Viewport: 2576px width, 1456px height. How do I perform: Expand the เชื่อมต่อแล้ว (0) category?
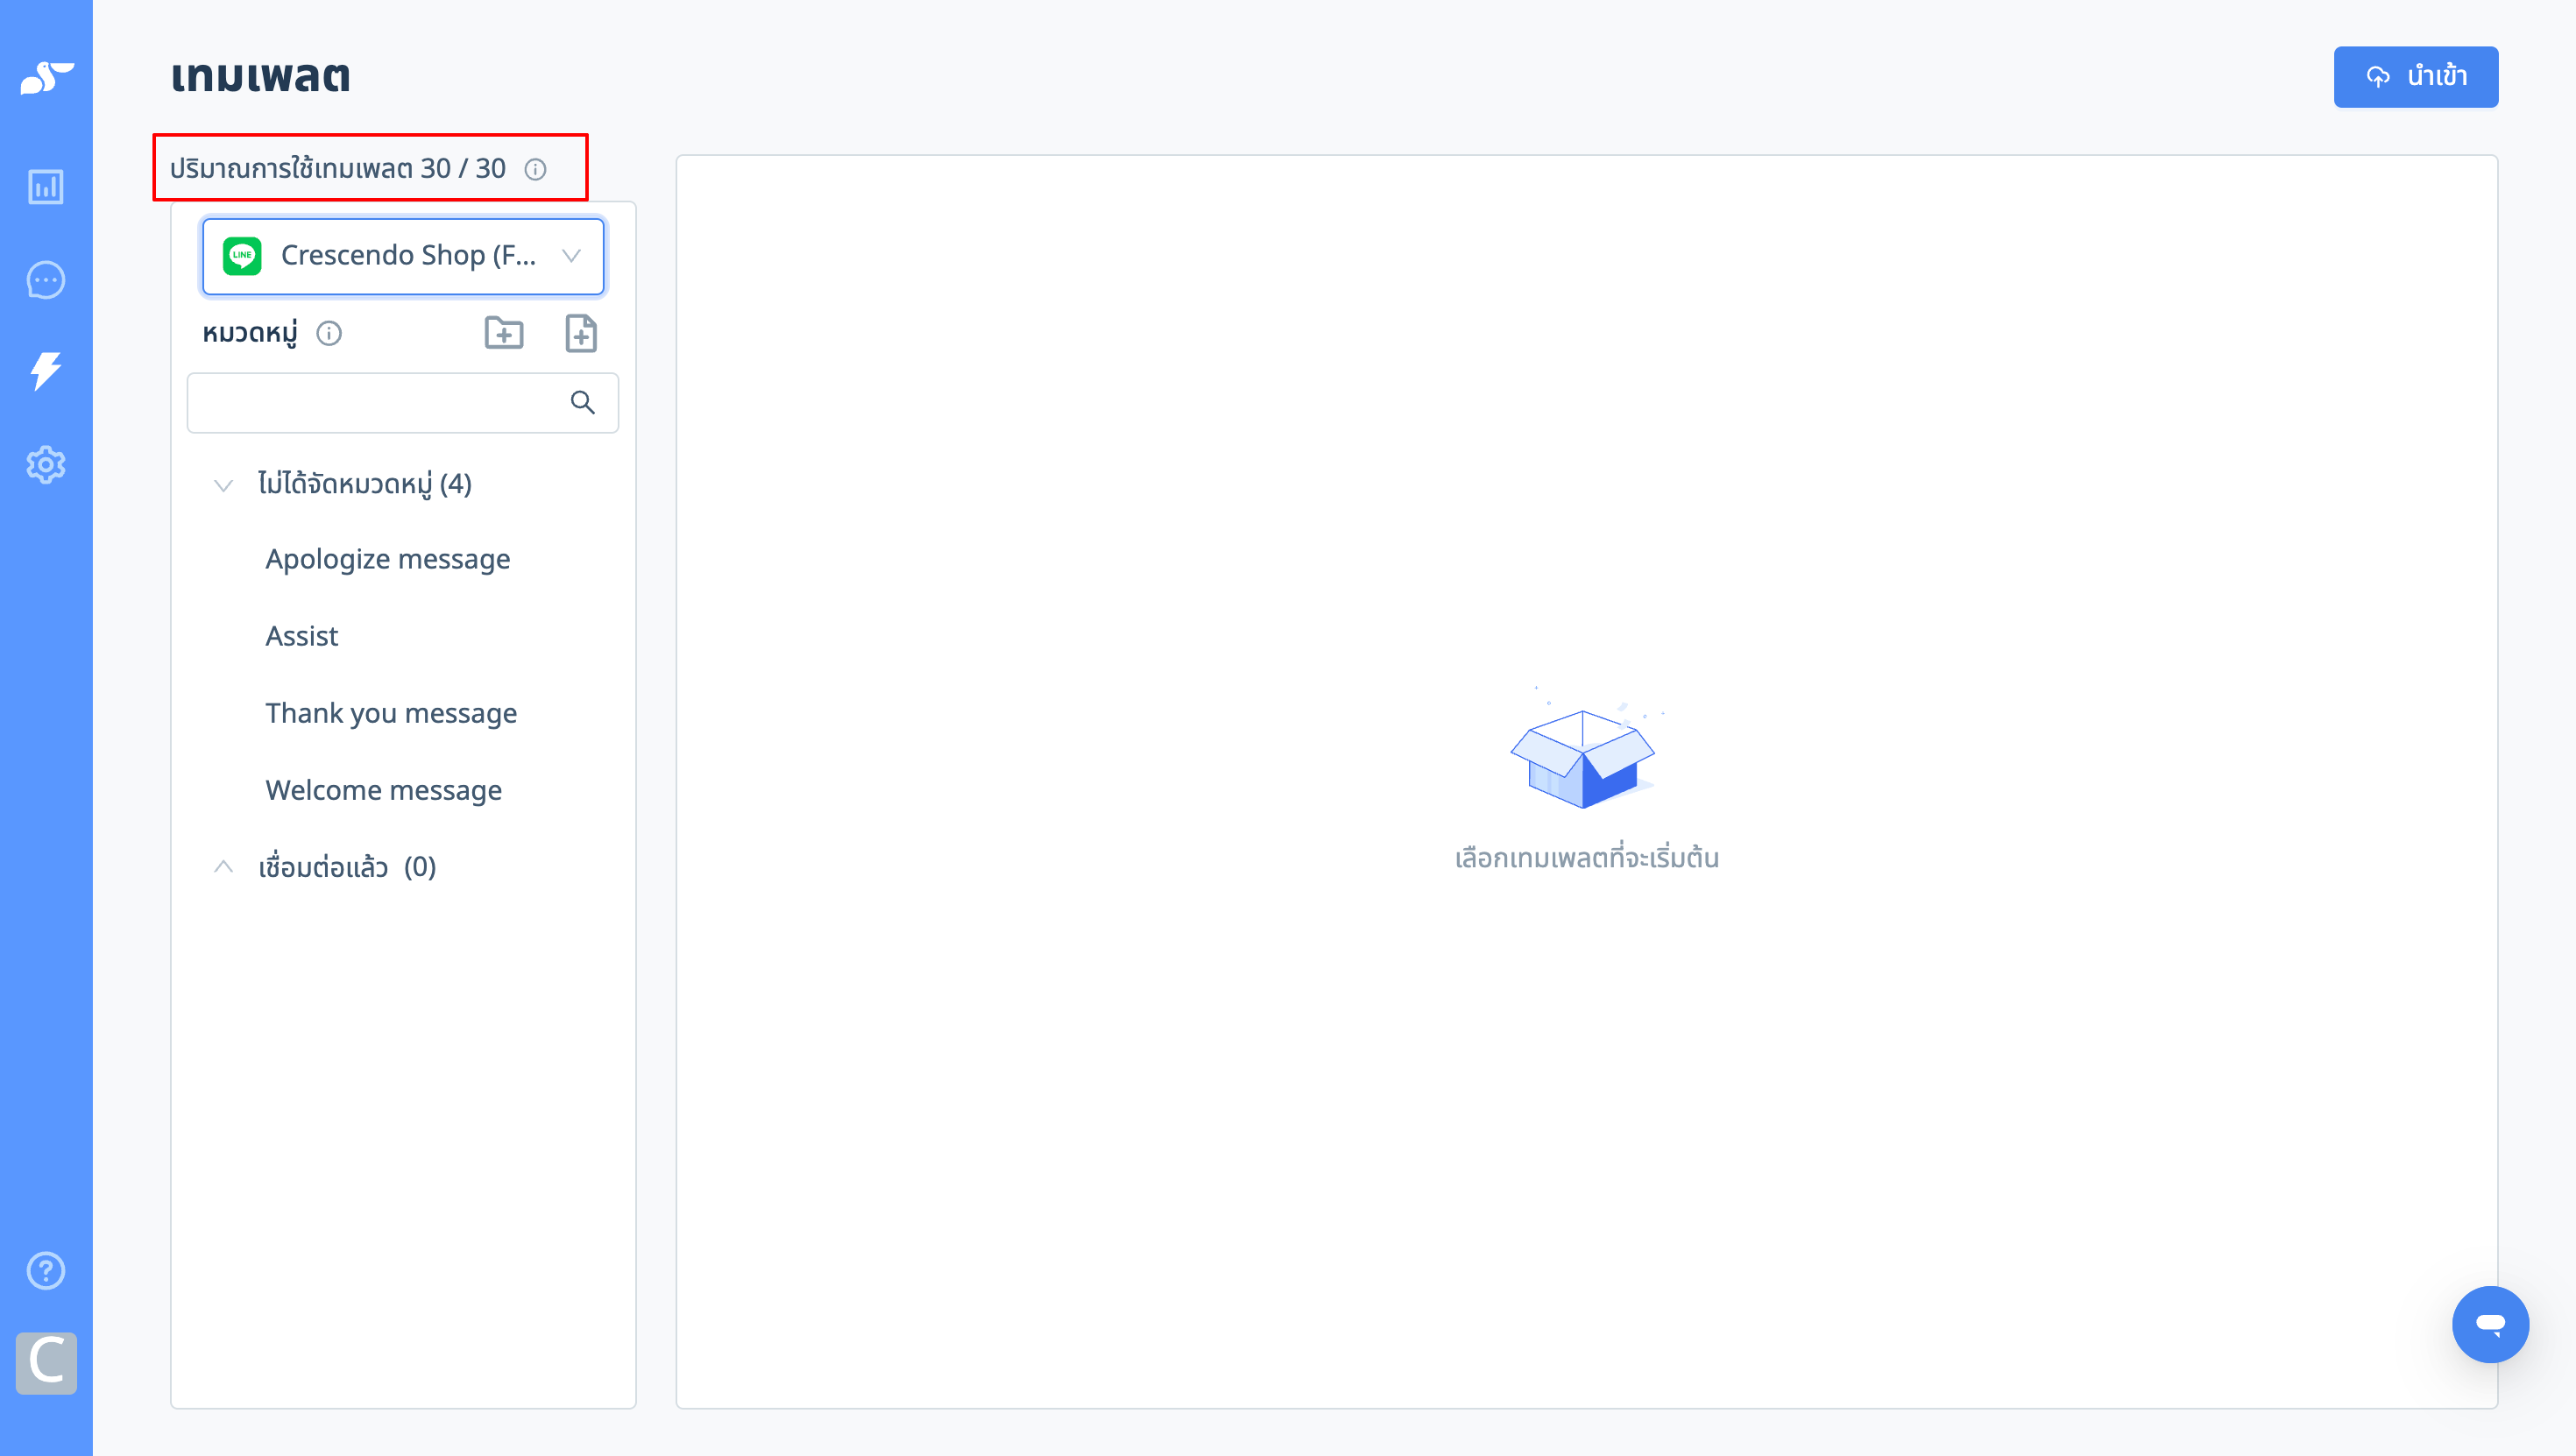tap(224, 867)
